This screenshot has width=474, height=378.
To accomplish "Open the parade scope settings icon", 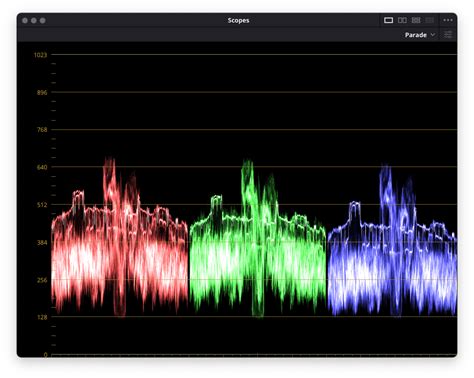I will (448, 34).
